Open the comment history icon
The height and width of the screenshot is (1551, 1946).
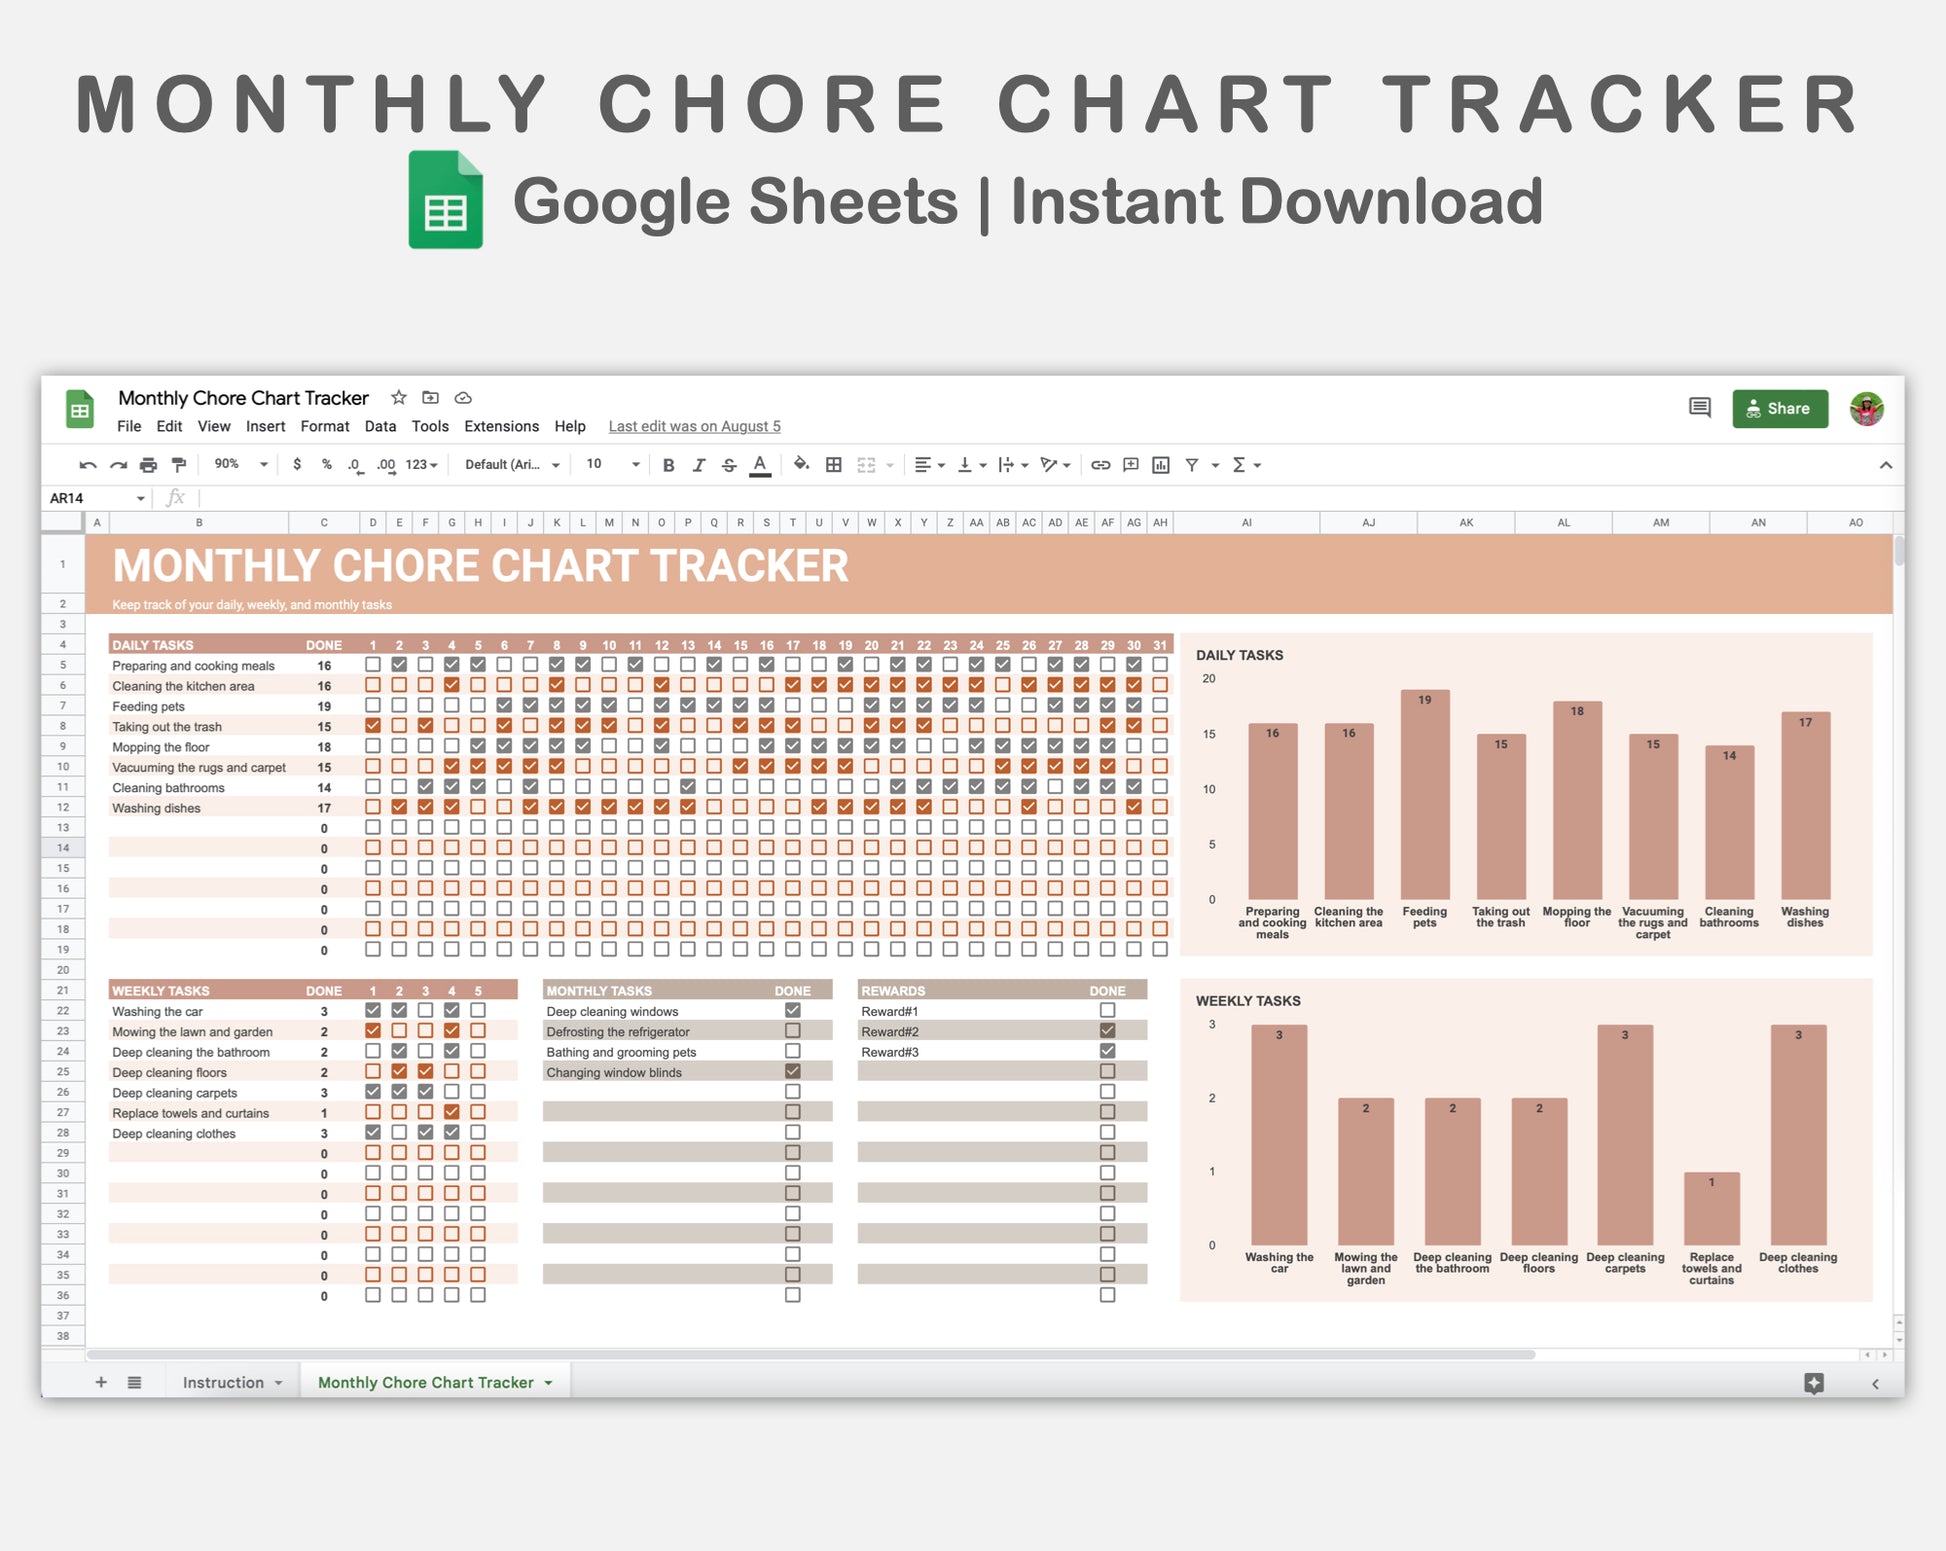click(x=1699, y=408)
